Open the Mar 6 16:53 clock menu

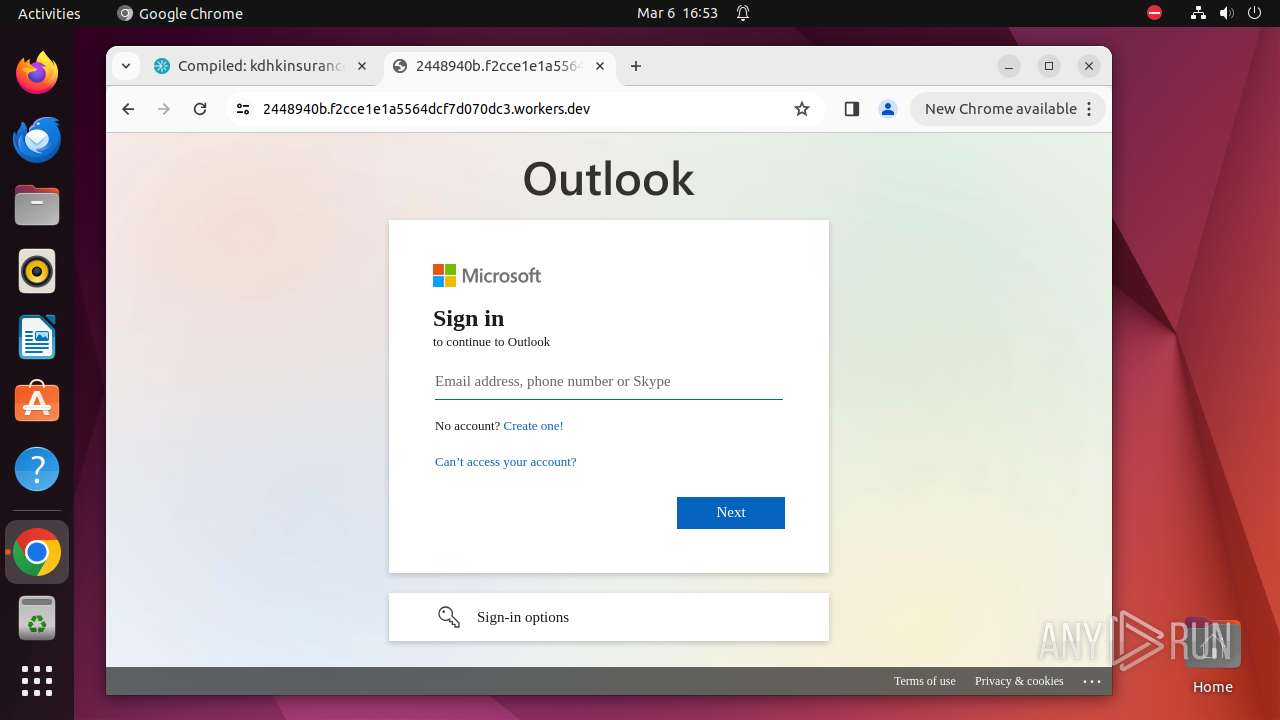677,13
